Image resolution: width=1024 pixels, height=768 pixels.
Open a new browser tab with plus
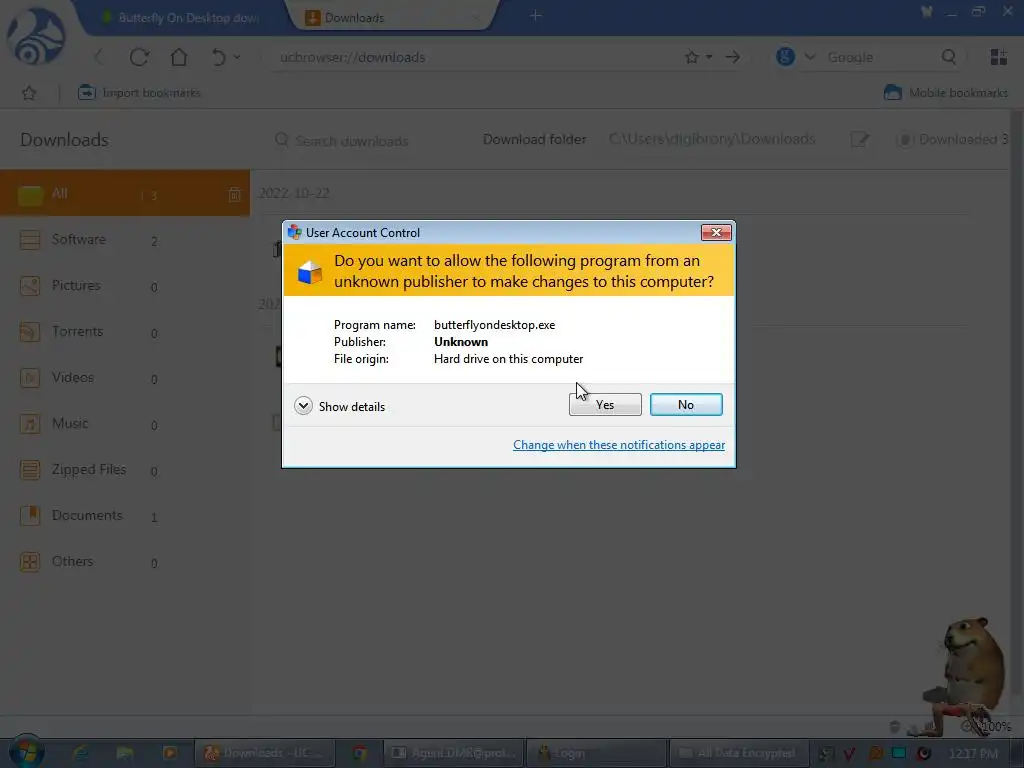(536, 16)
